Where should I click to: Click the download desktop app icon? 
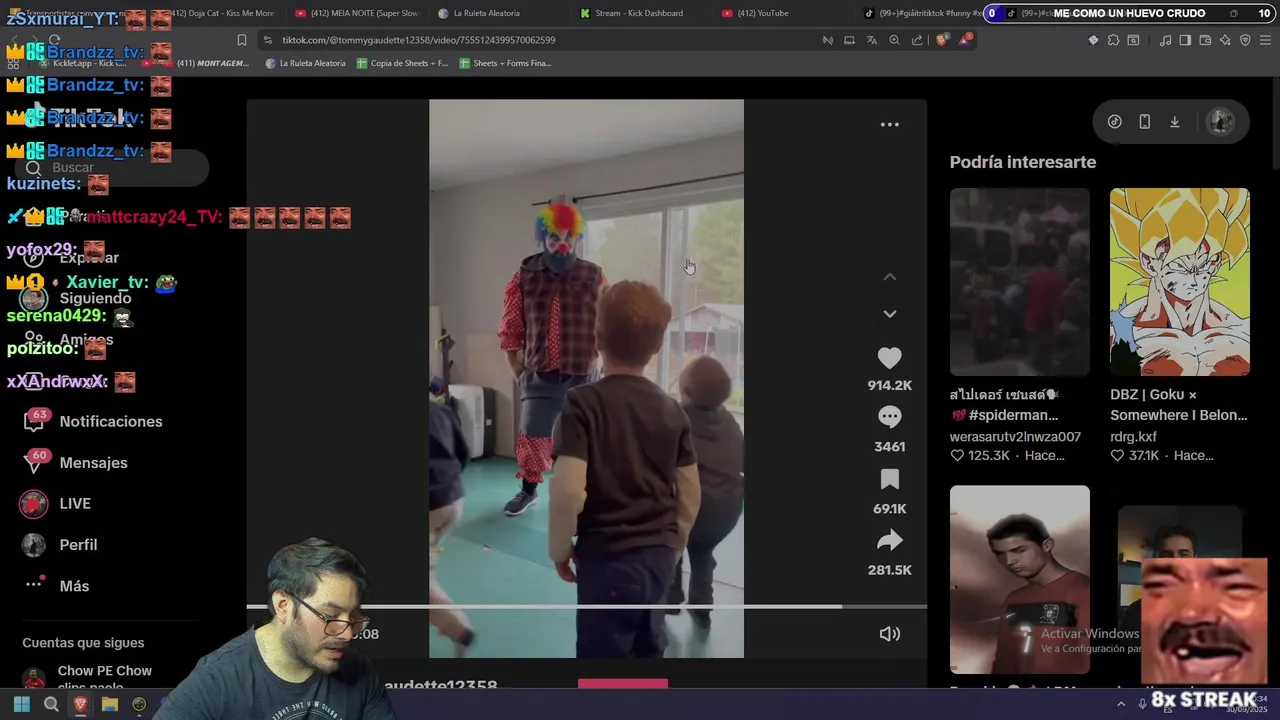(1174, 122)
